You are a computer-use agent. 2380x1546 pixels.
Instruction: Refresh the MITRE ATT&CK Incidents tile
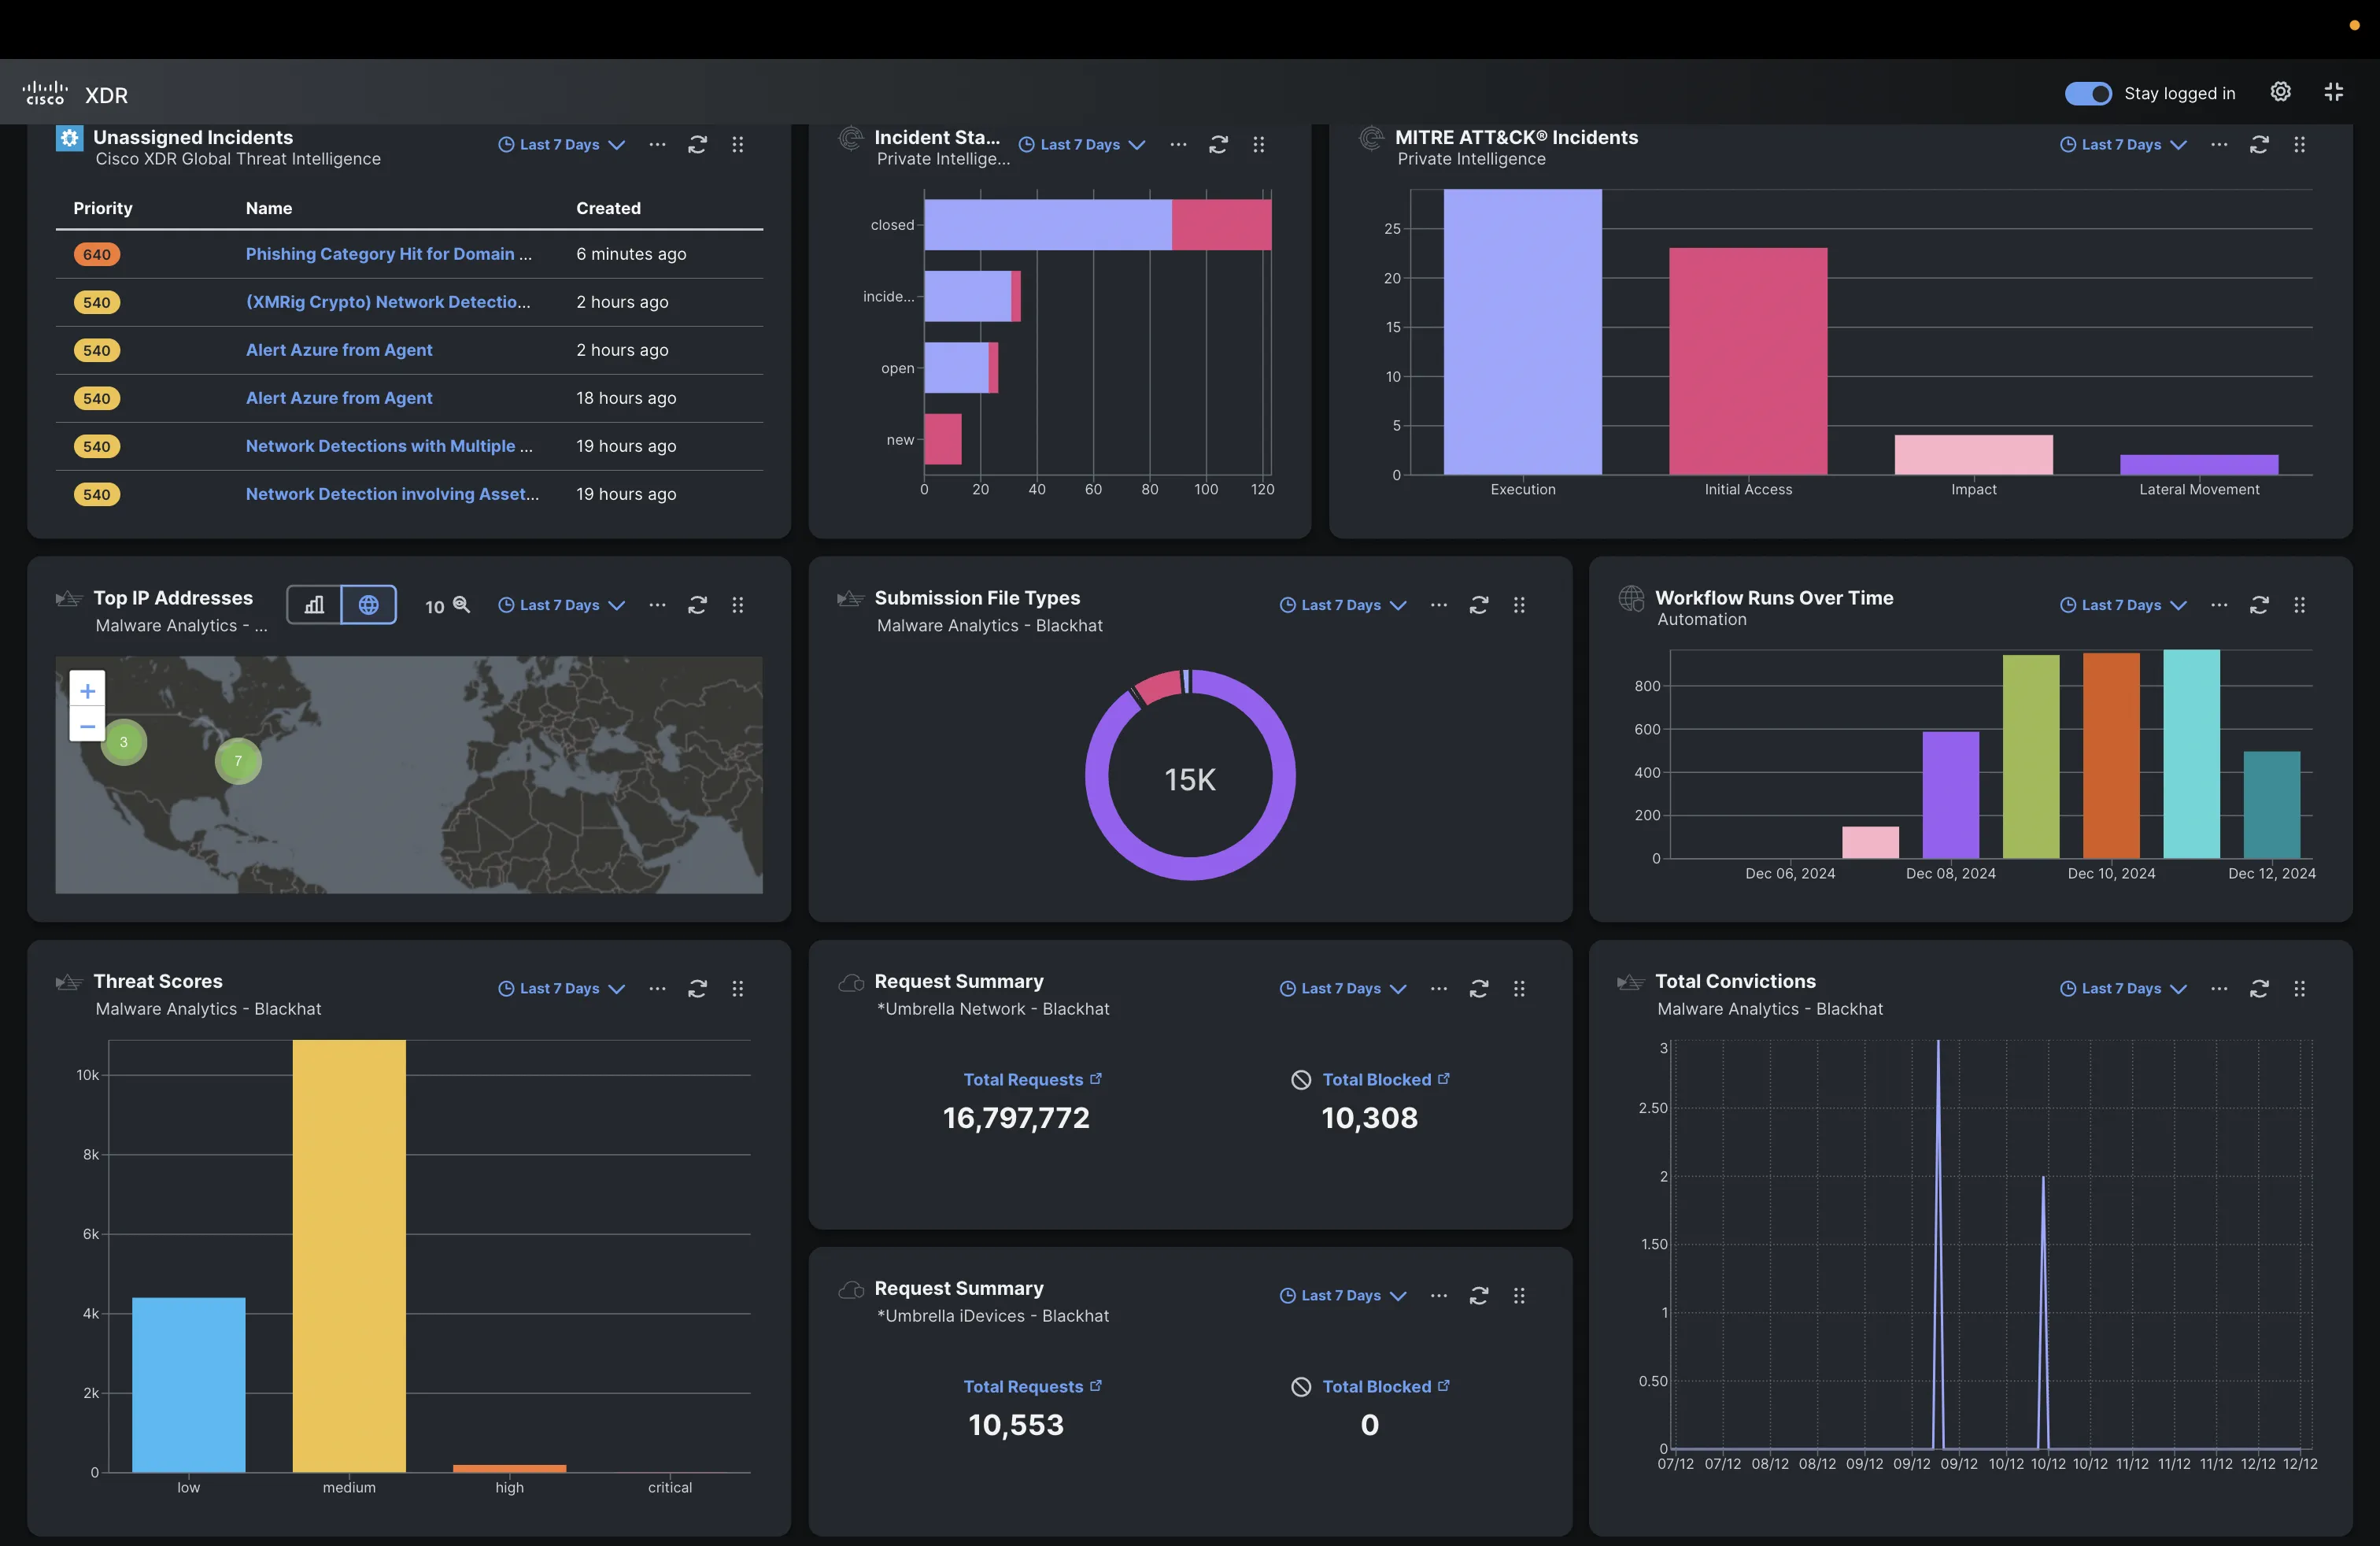click(x=2259, y=145)
